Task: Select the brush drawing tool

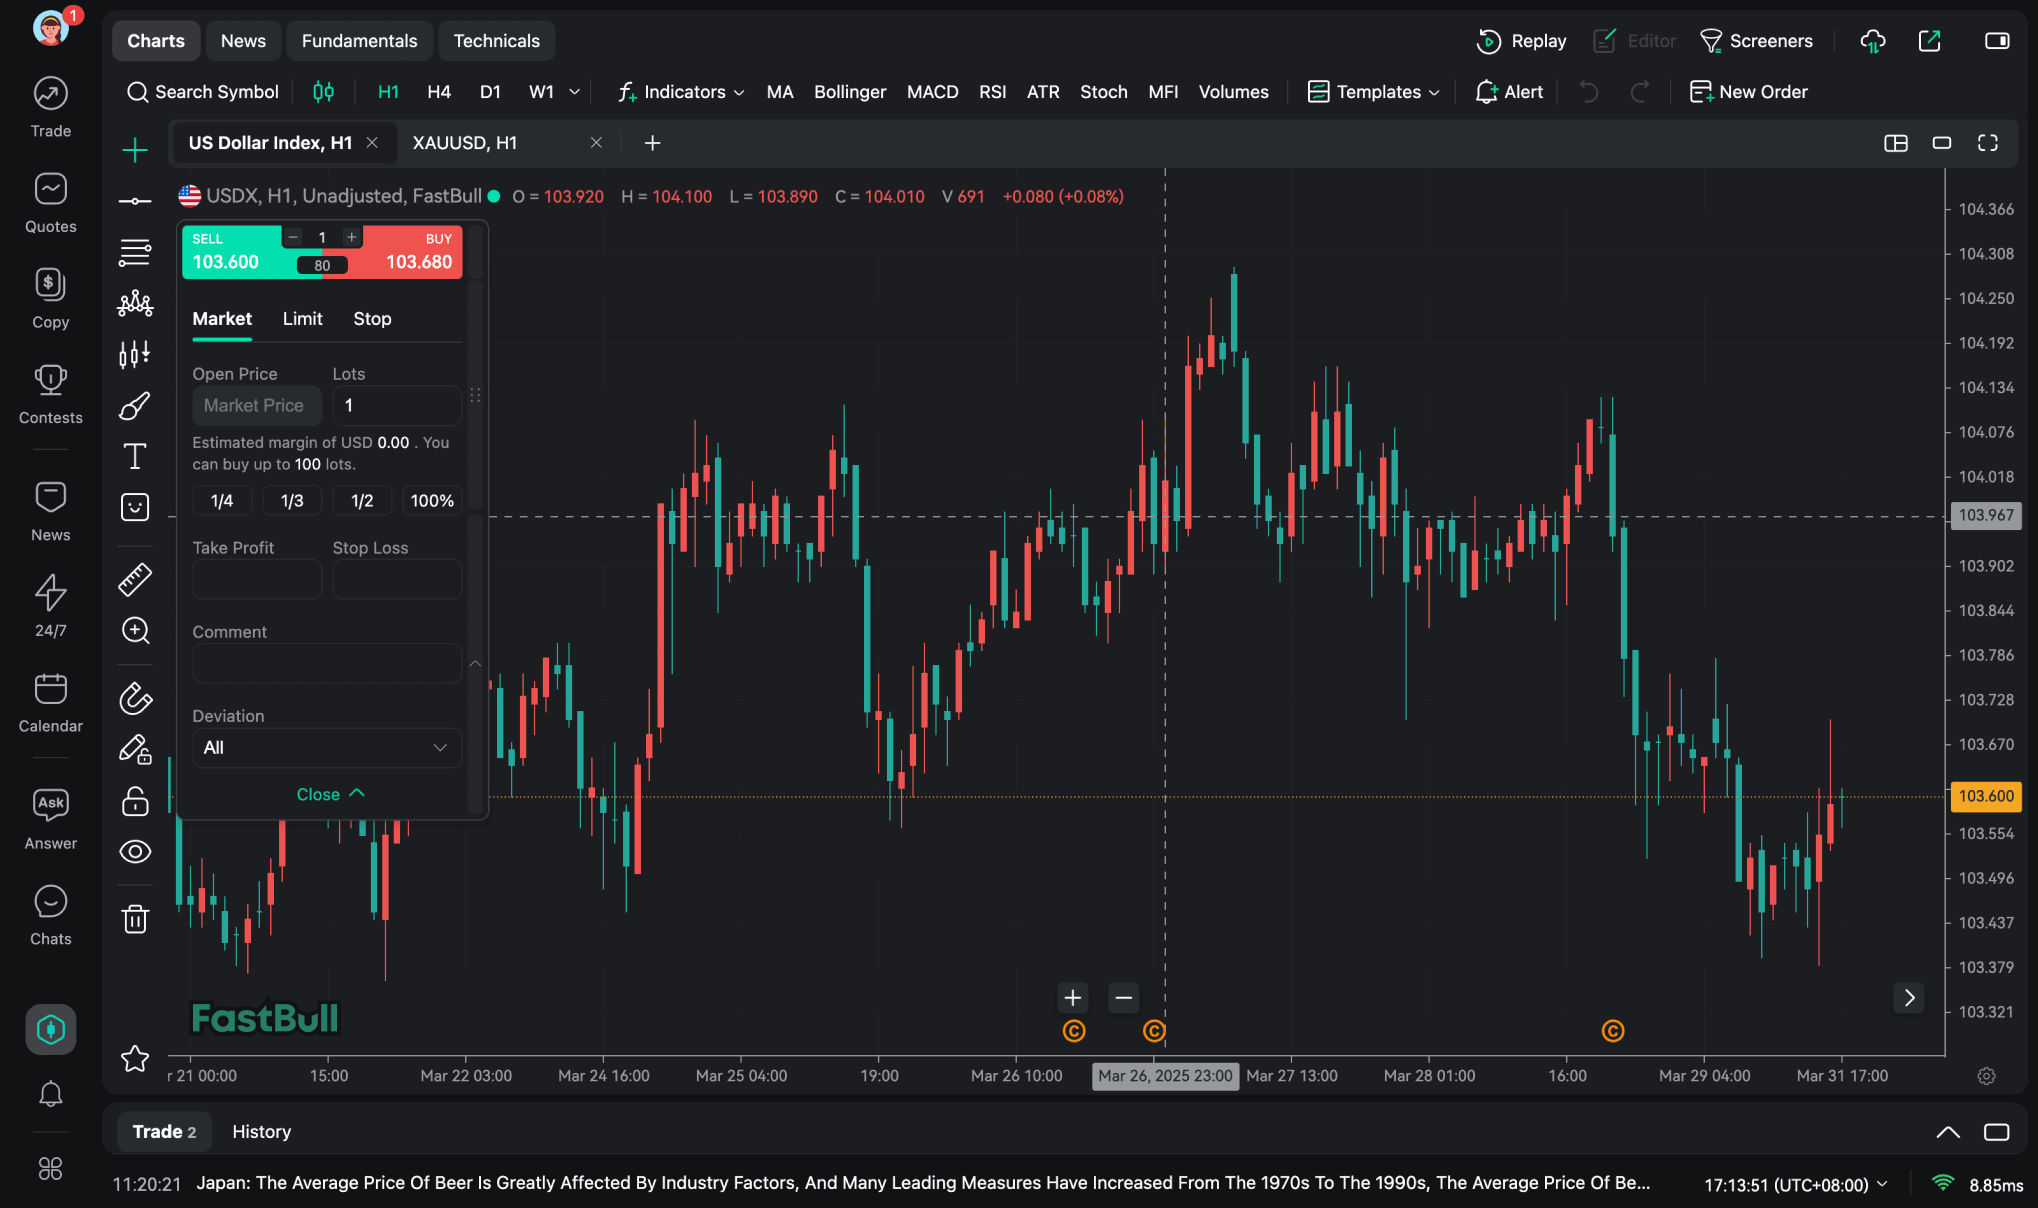Action: (x=135, y=406)
